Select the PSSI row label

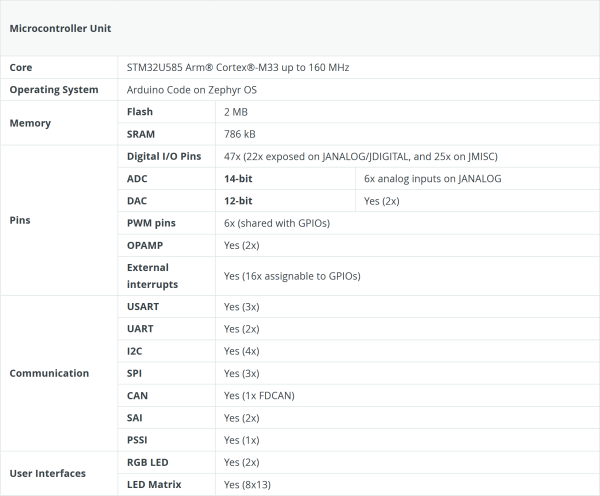click(x=139, y=440)
